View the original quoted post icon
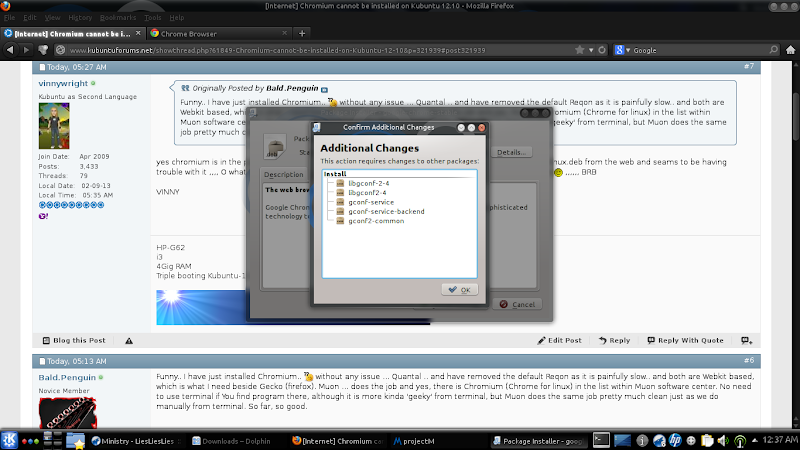The width and height of the screenshot is (800, 450). 324,89
